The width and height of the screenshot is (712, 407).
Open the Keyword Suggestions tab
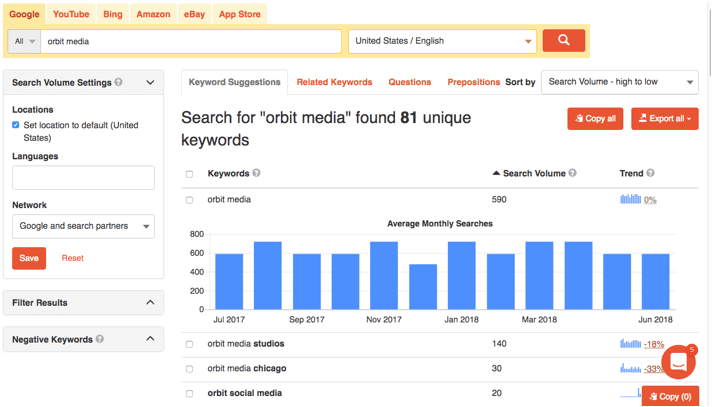pyautogui.click(x=234, y=82)
